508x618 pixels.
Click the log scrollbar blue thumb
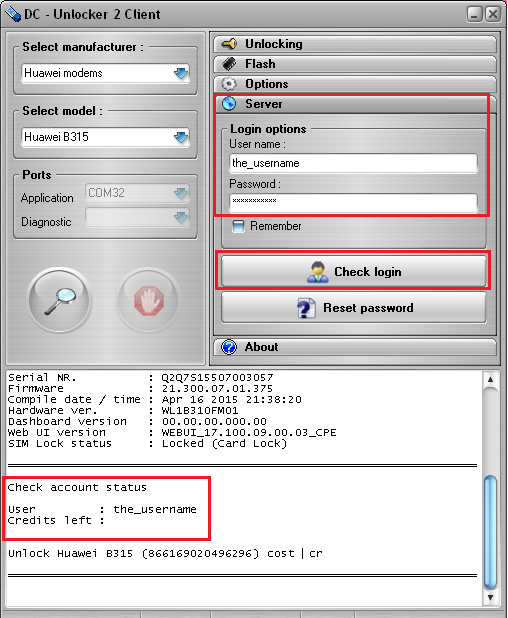coord(490,532)
